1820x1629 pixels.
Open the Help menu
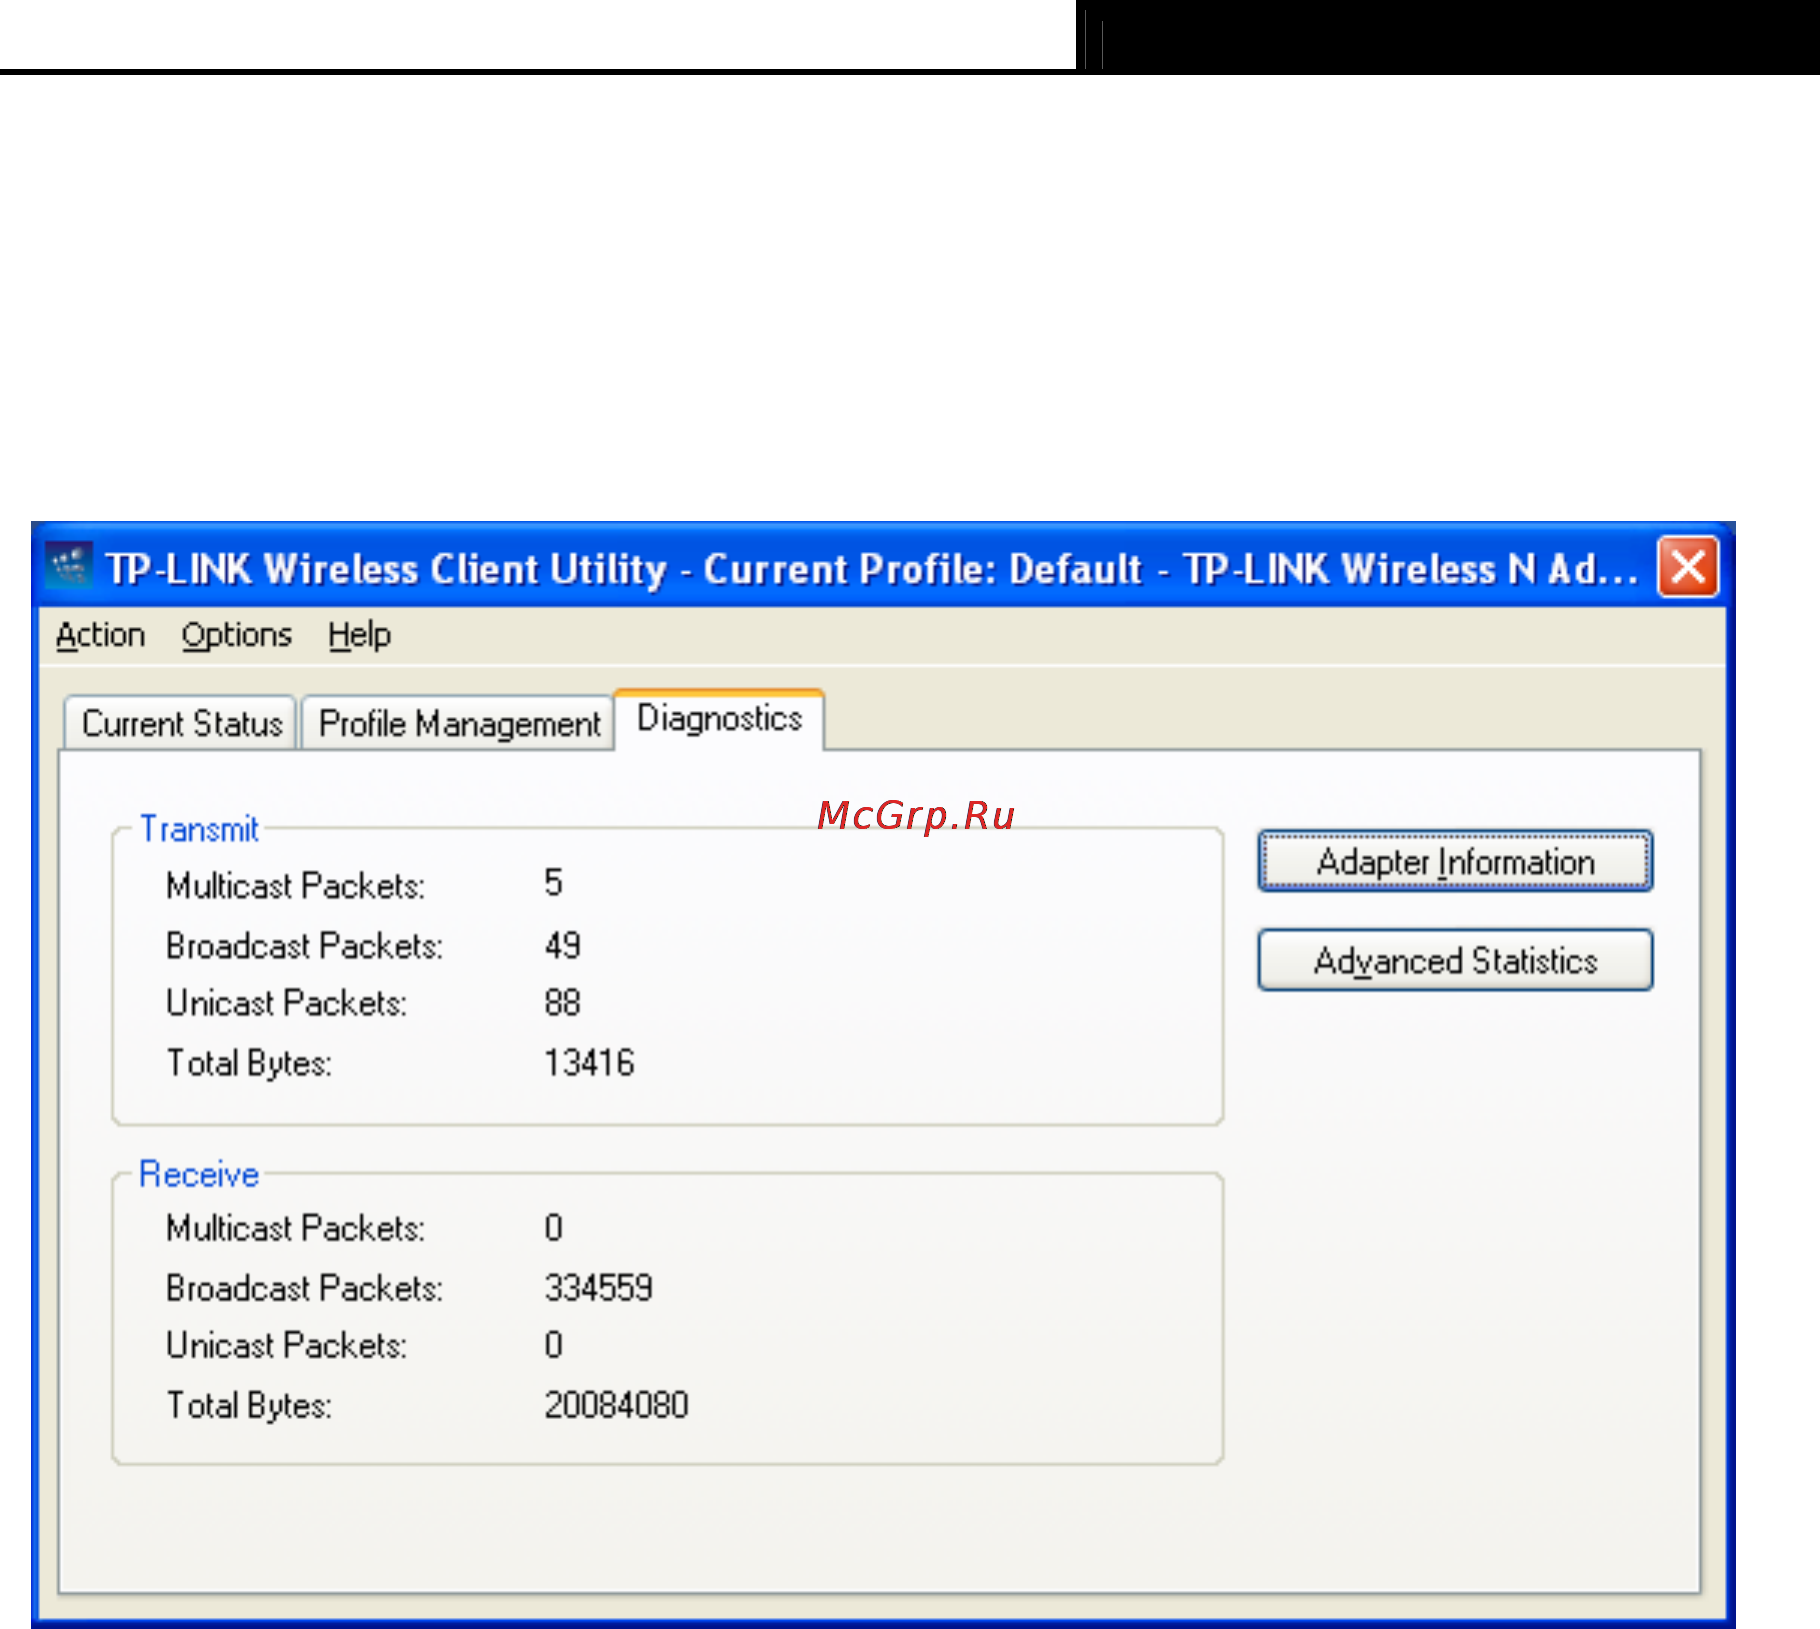359,635
